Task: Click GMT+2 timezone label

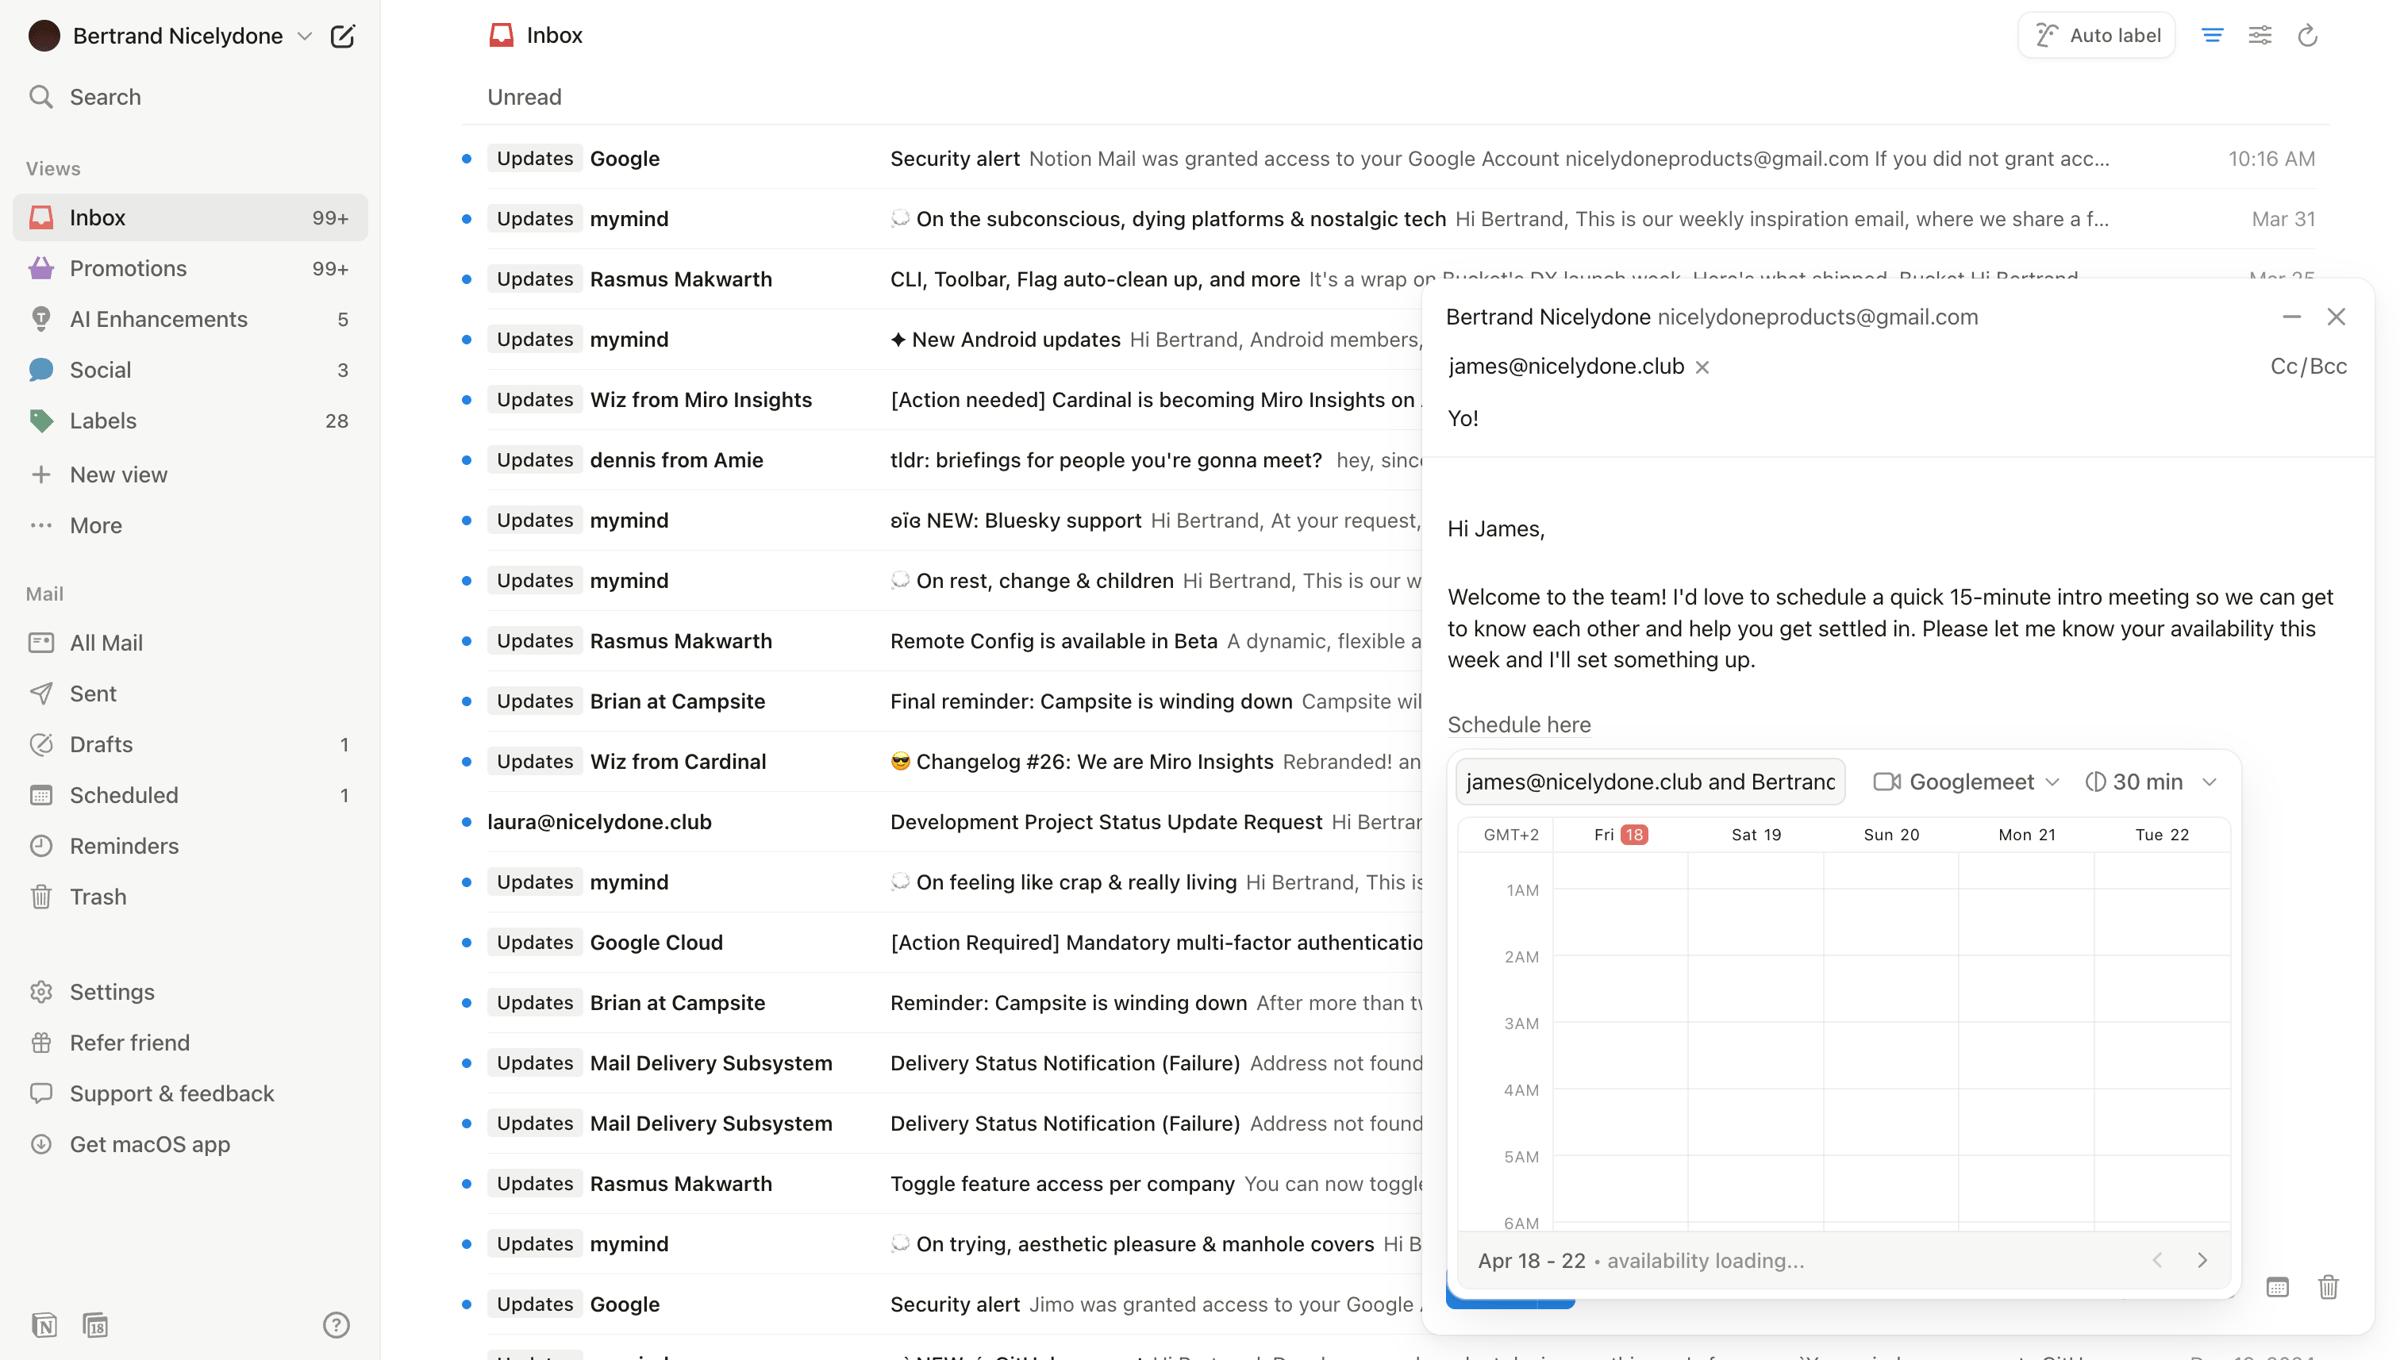Action: coord(1511,835)
